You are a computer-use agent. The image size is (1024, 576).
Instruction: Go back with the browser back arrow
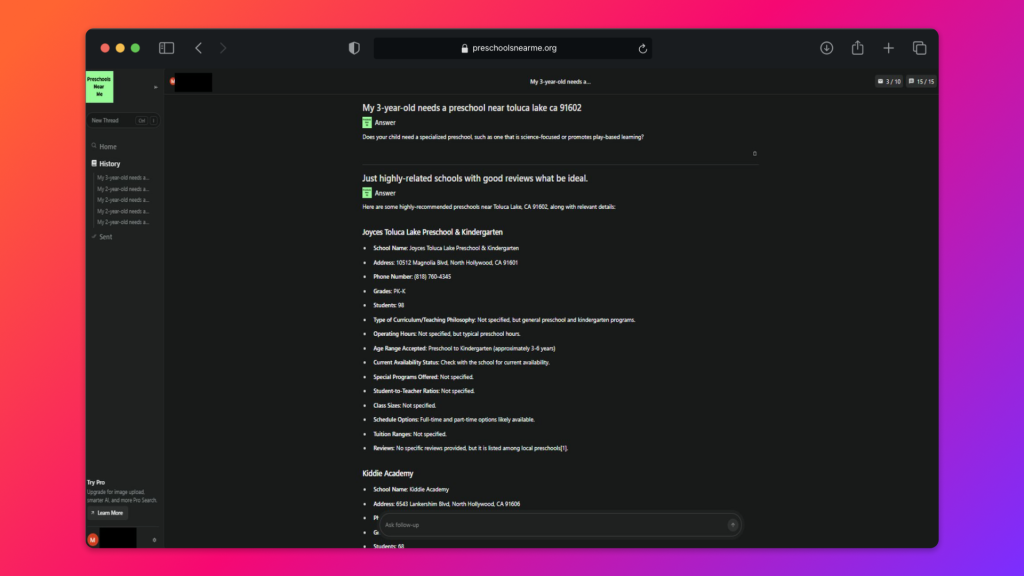198,48
